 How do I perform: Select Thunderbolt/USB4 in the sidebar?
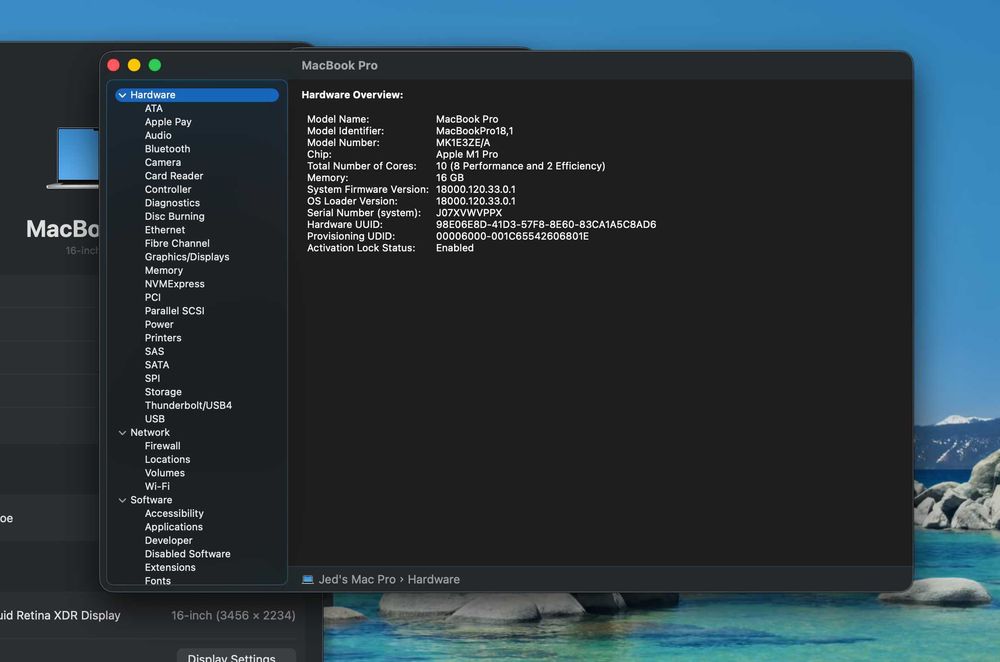[188, 405]
